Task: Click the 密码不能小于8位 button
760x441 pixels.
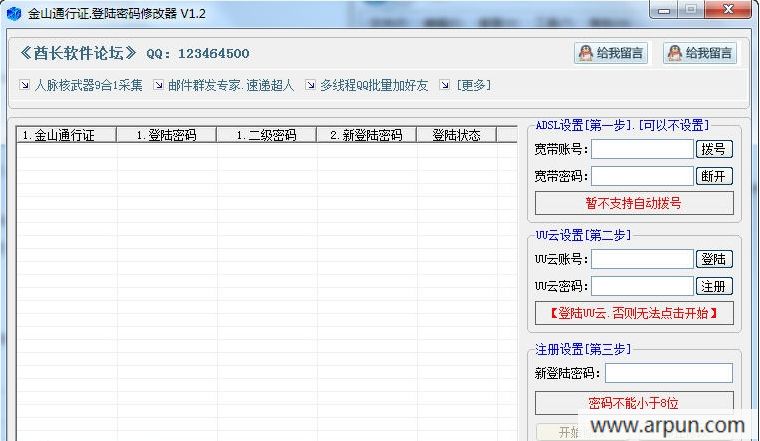Action: coord(634,403)
